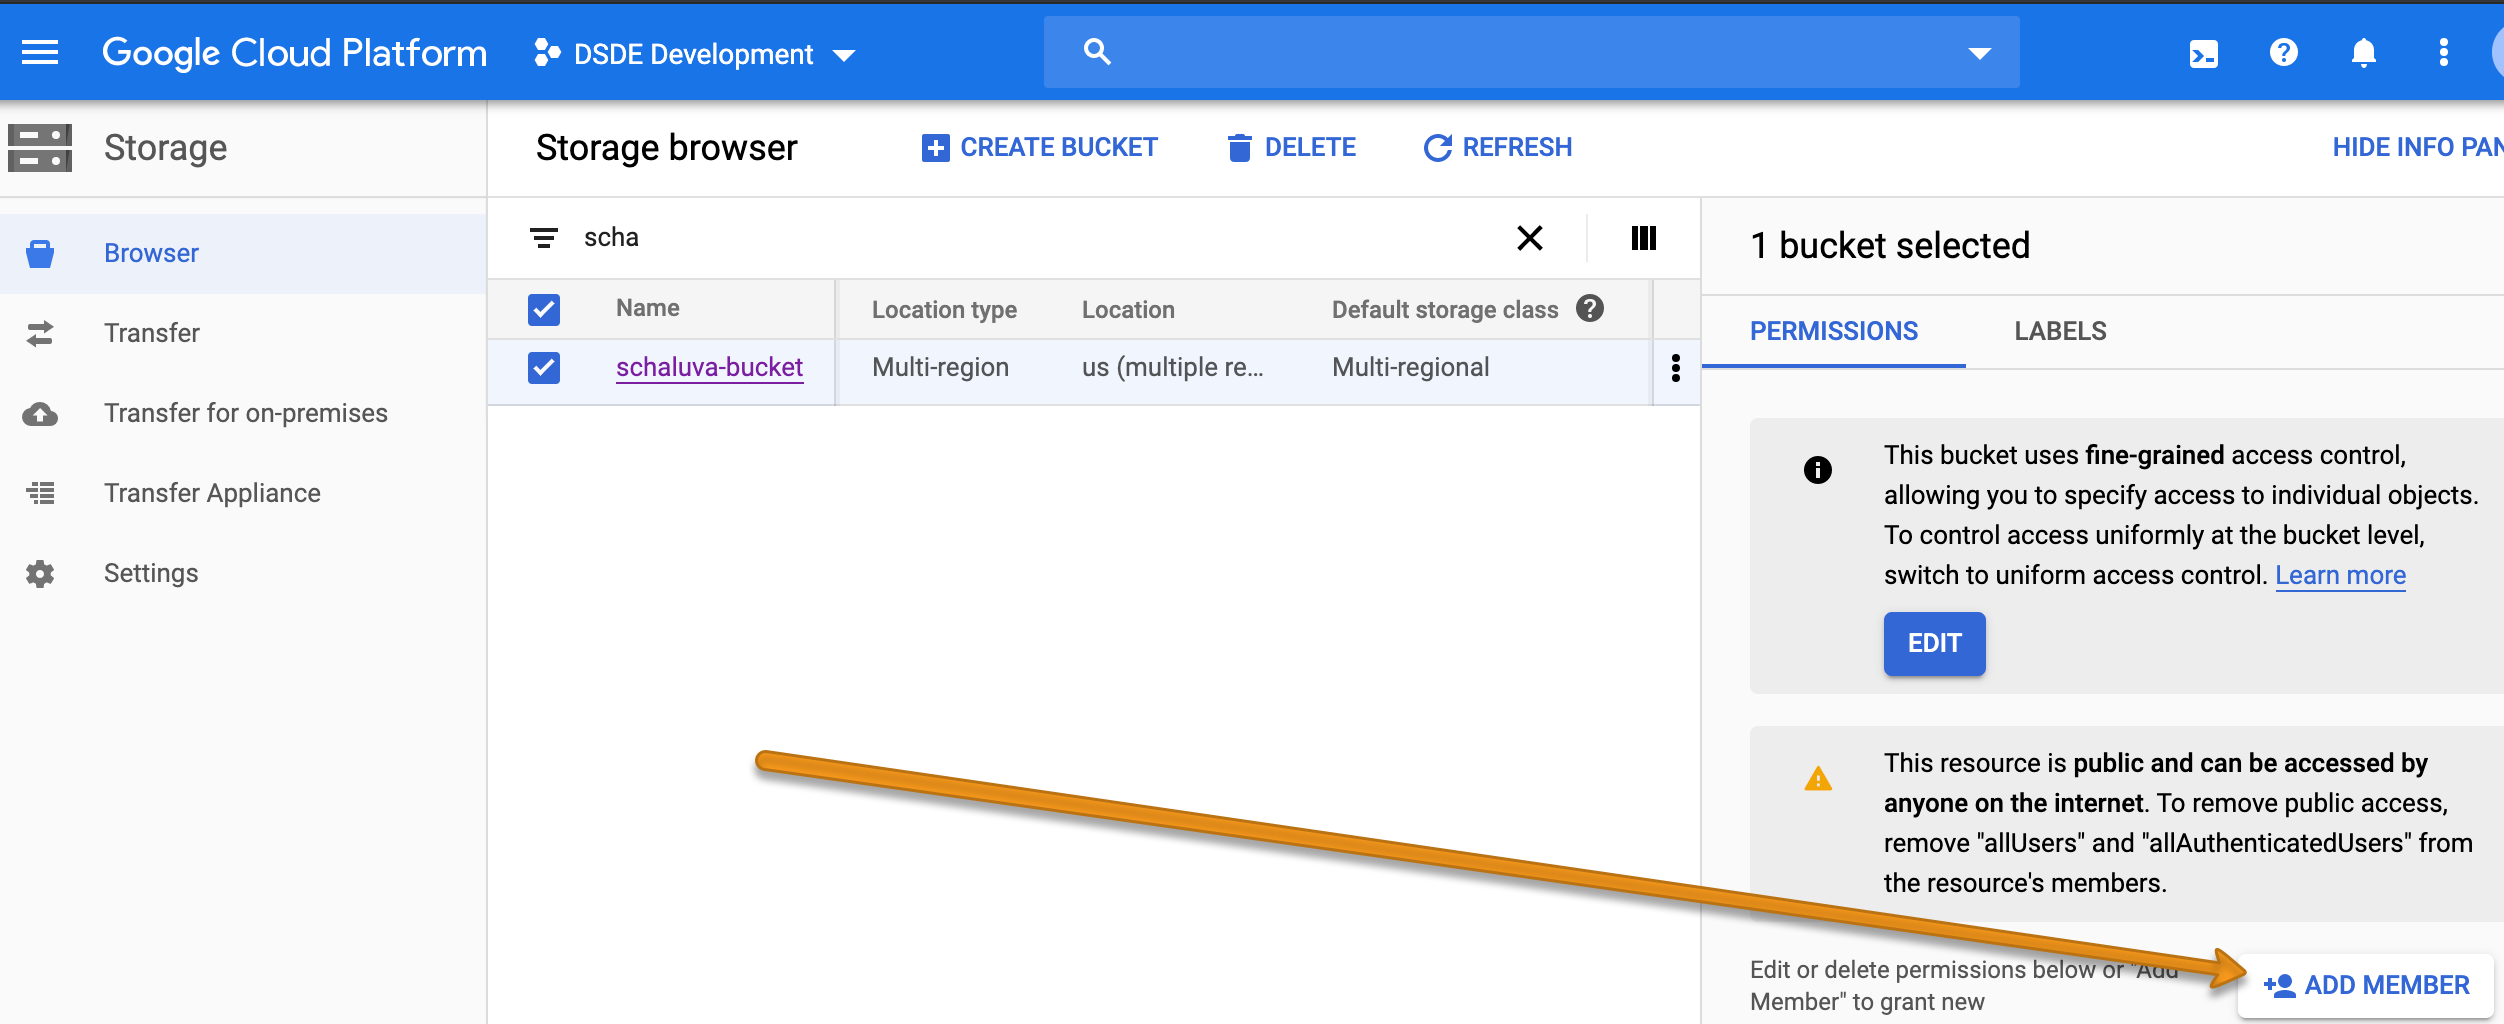Click the Multi-regional storage class cell
The width and height of the screenshot is (2504, 1024).
click(x=1410, y=367)
